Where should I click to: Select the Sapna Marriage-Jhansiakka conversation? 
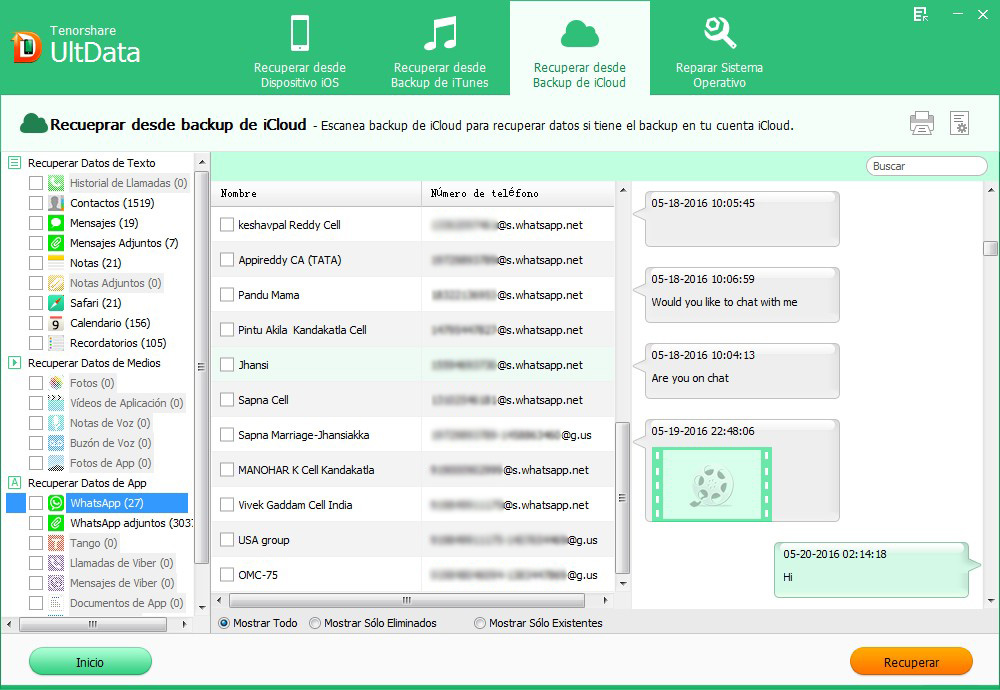pos(413,435)
